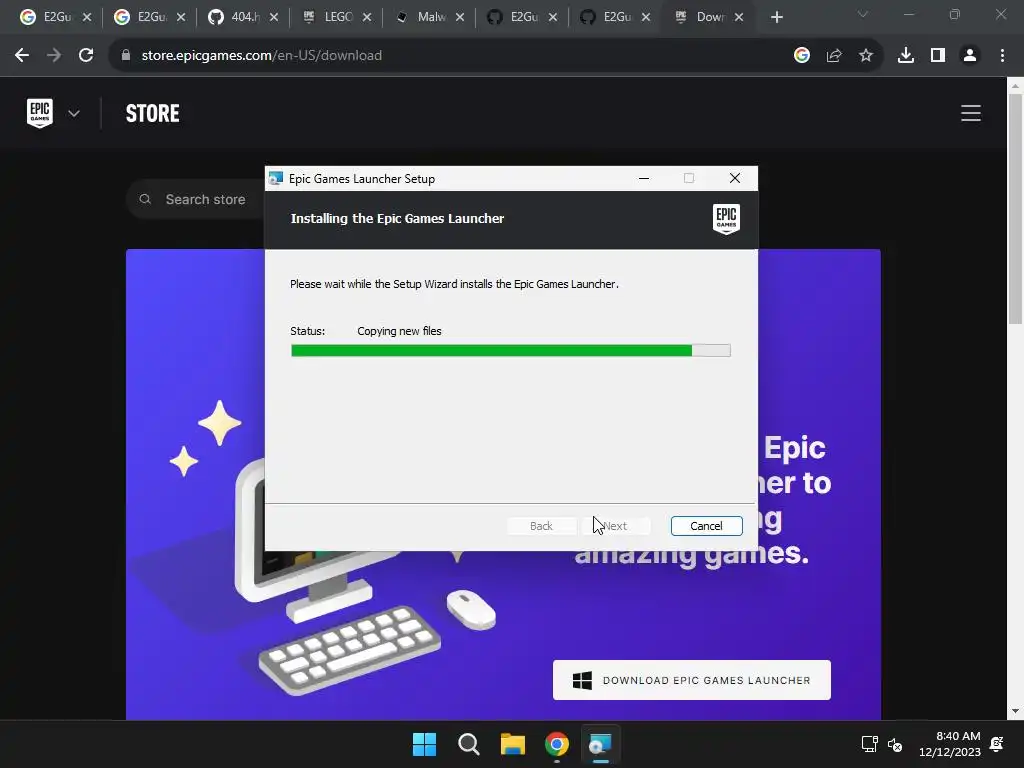Open the Chrome downloads icon

click(x=906, y=56)
